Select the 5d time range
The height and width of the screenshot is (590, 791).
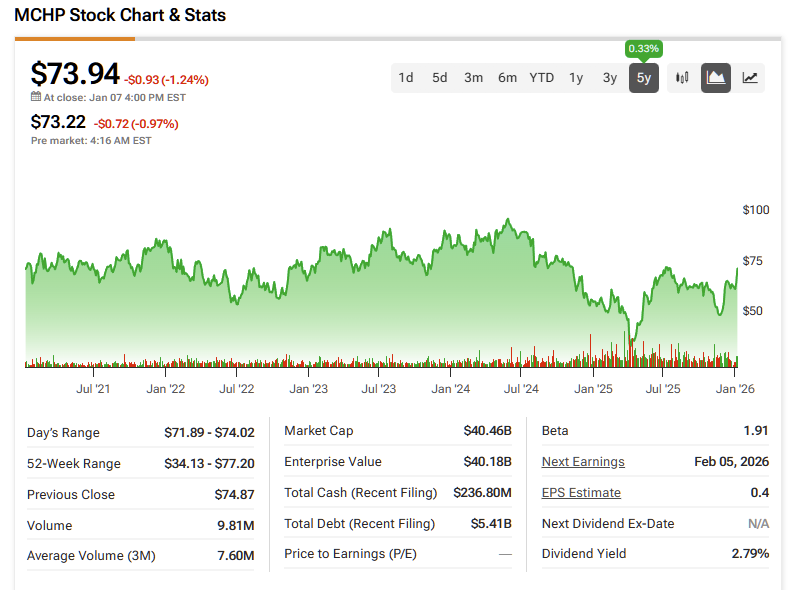pos(440,78)
